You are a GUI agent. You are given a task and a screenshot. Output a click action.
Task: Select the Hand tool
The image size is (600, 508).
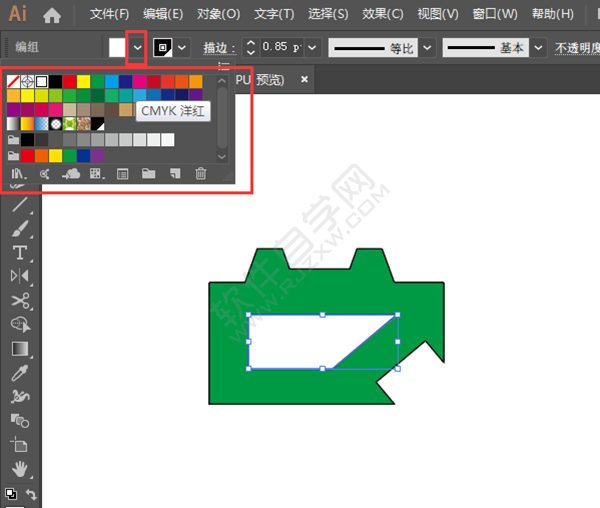click(20, 469)
